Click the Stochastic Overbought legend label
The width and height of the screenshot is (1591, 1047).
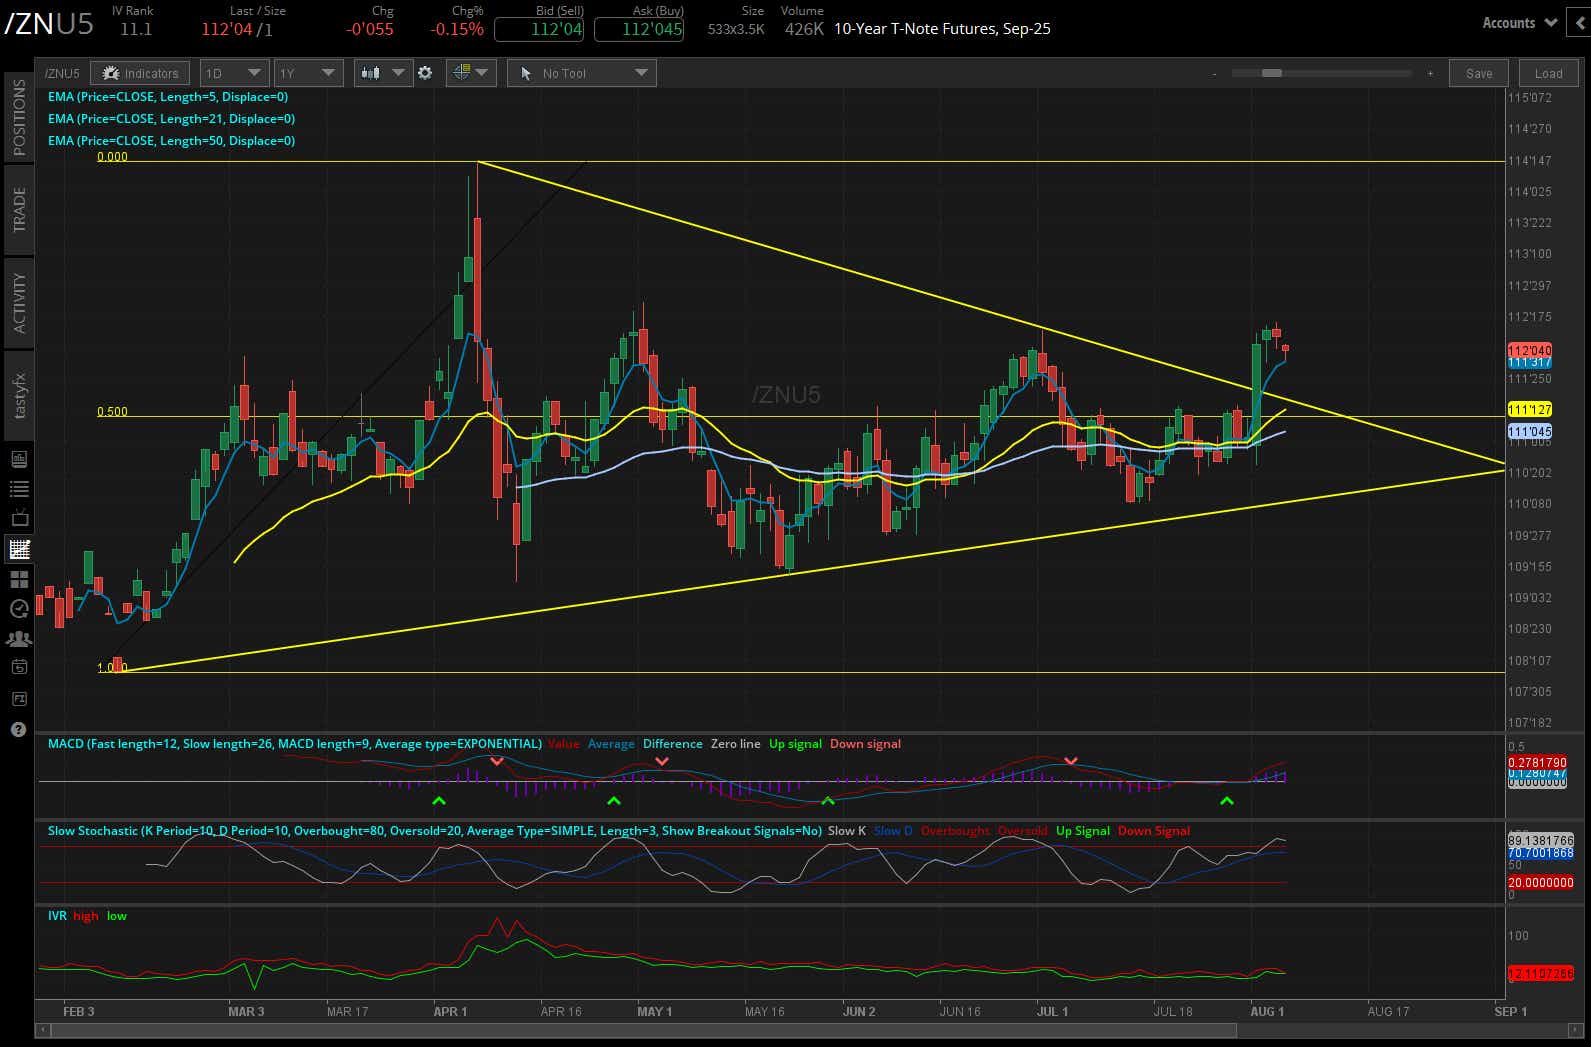coord(955,831)
